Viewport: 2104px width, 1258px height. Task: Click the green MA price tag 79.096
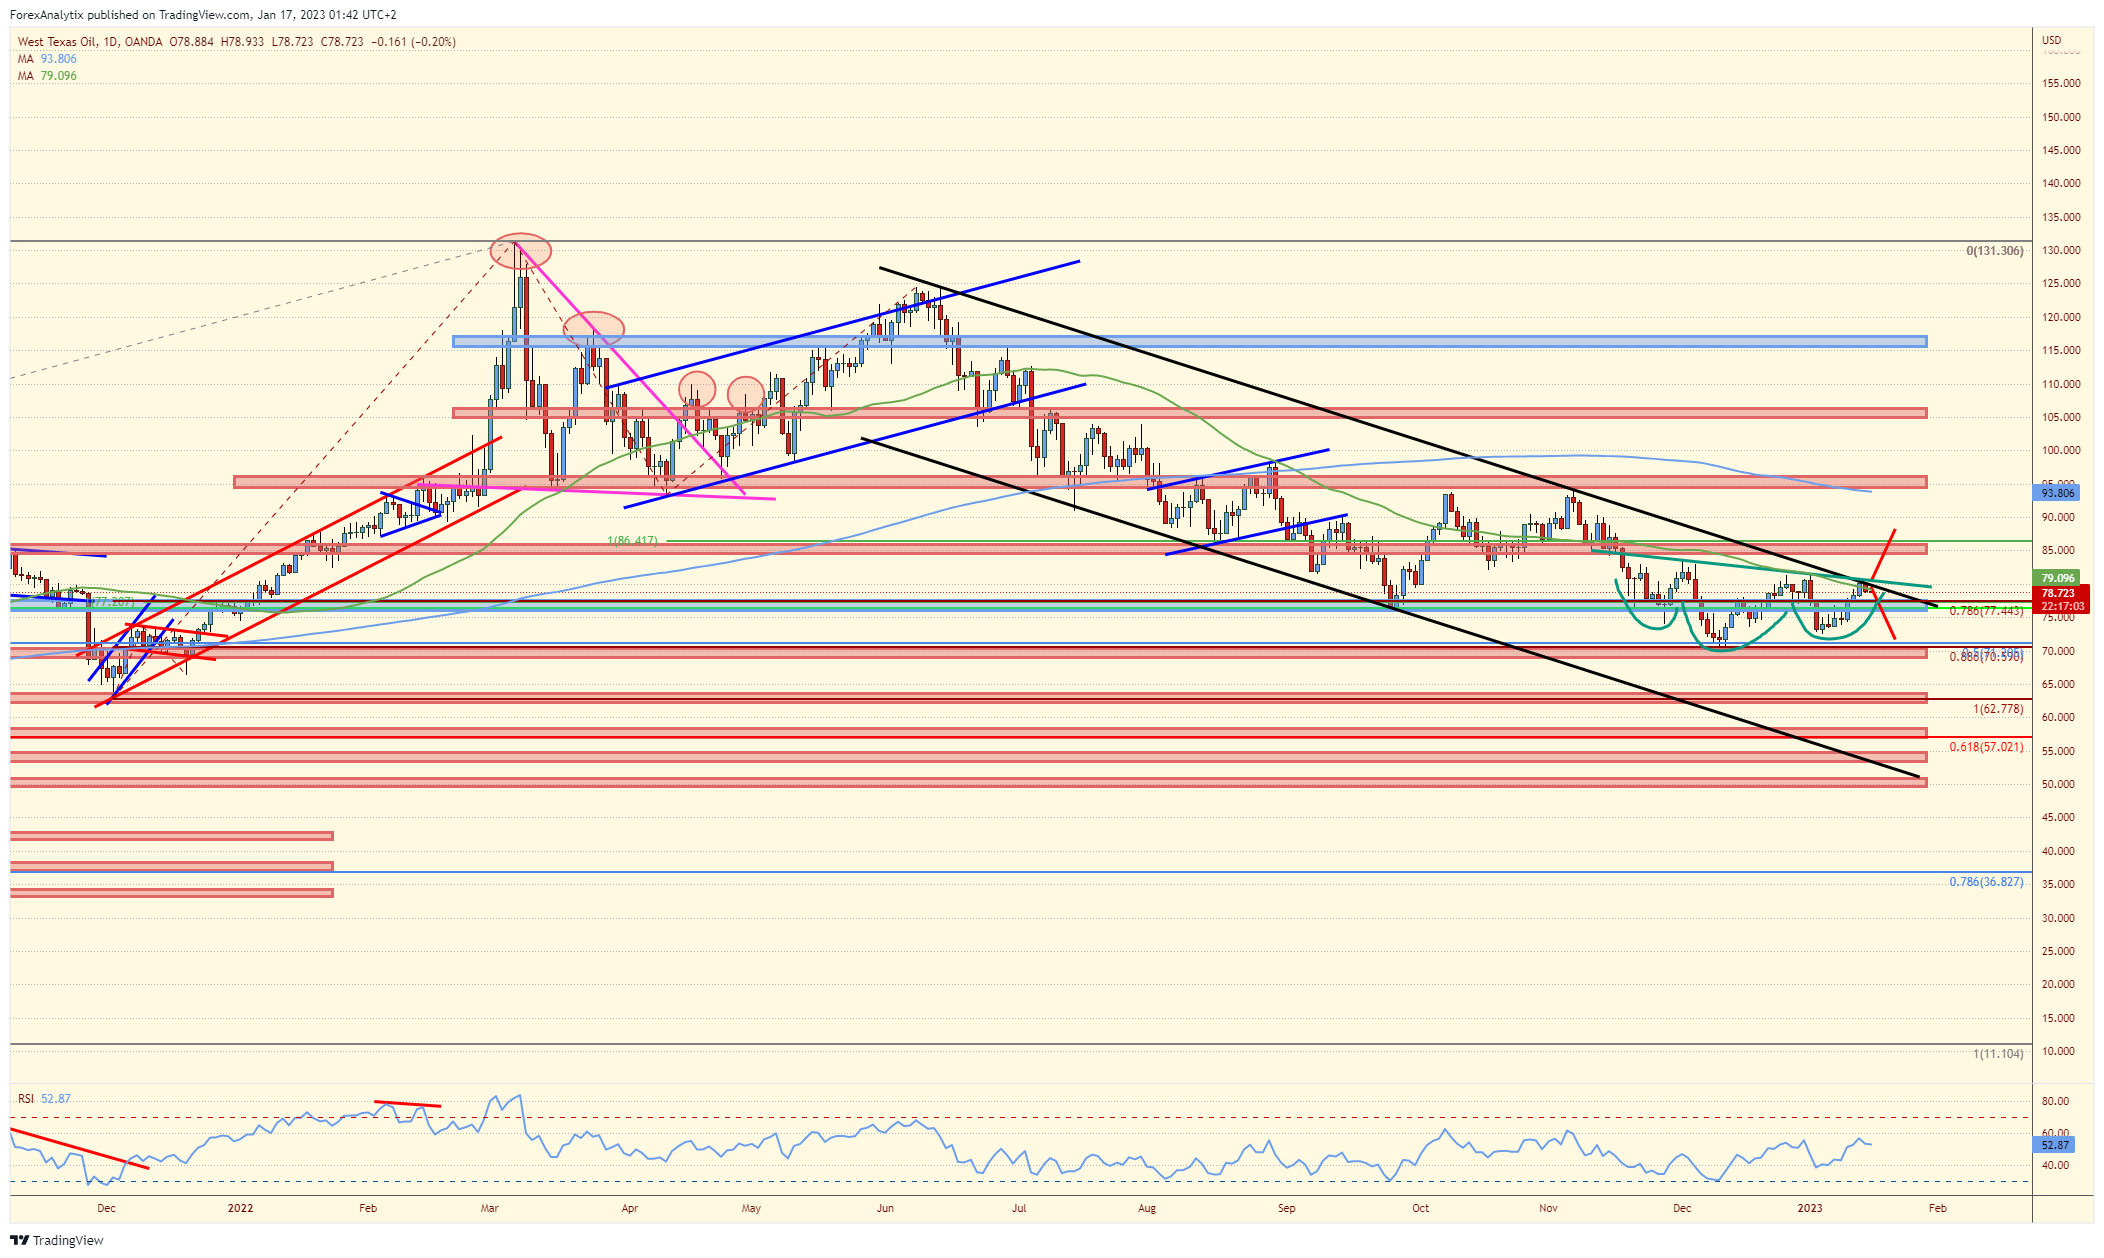point(2057,578)
